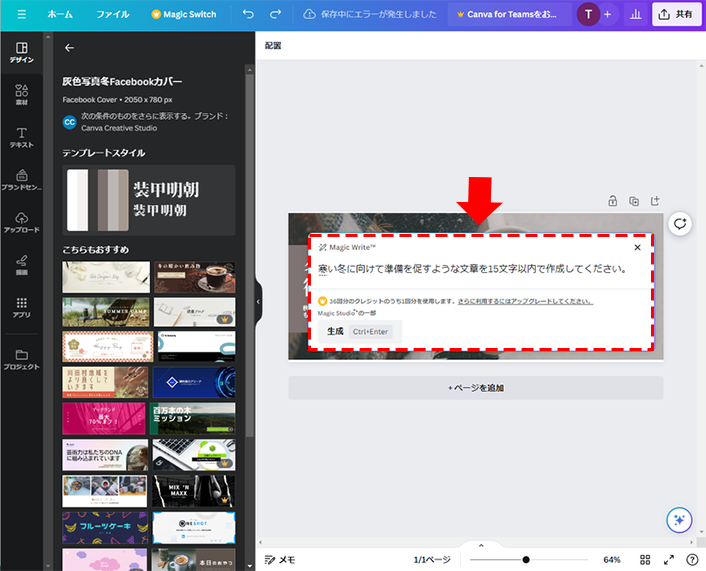706x571 pixels.
Task: Open the 描画 draw tool
Action: (x=22, y=265)
